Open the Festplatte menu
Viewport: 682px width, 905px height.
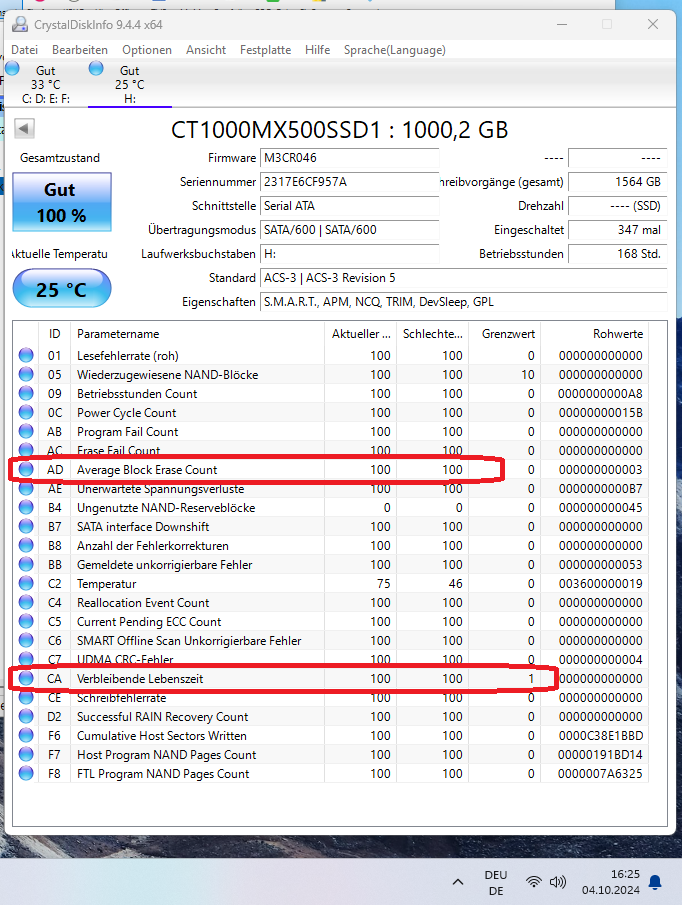click(265, 50)
